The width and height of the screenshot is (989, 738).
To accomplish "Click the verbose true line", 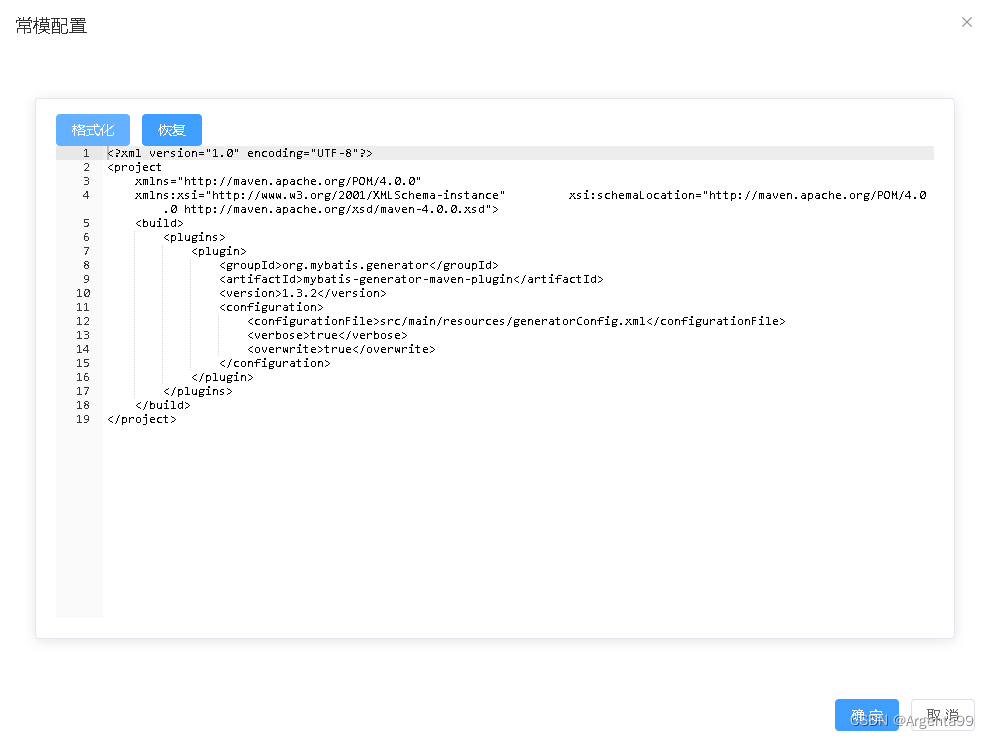I will [327, 335].
